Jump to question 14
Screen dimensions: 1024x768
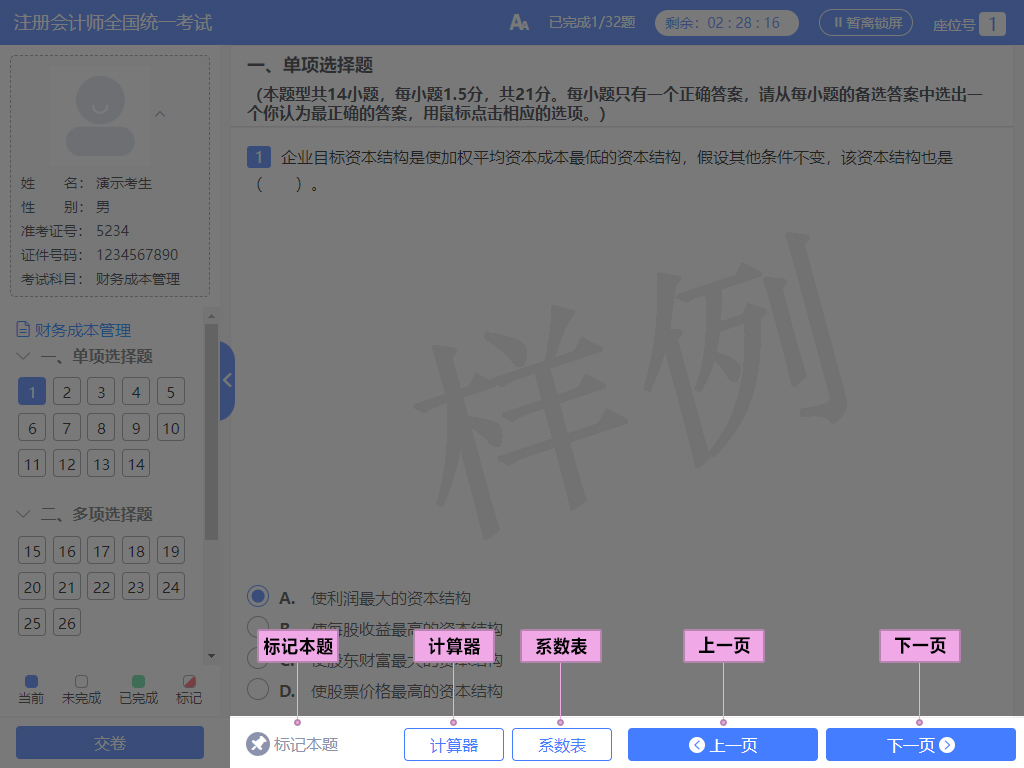[x=136, y=463]
